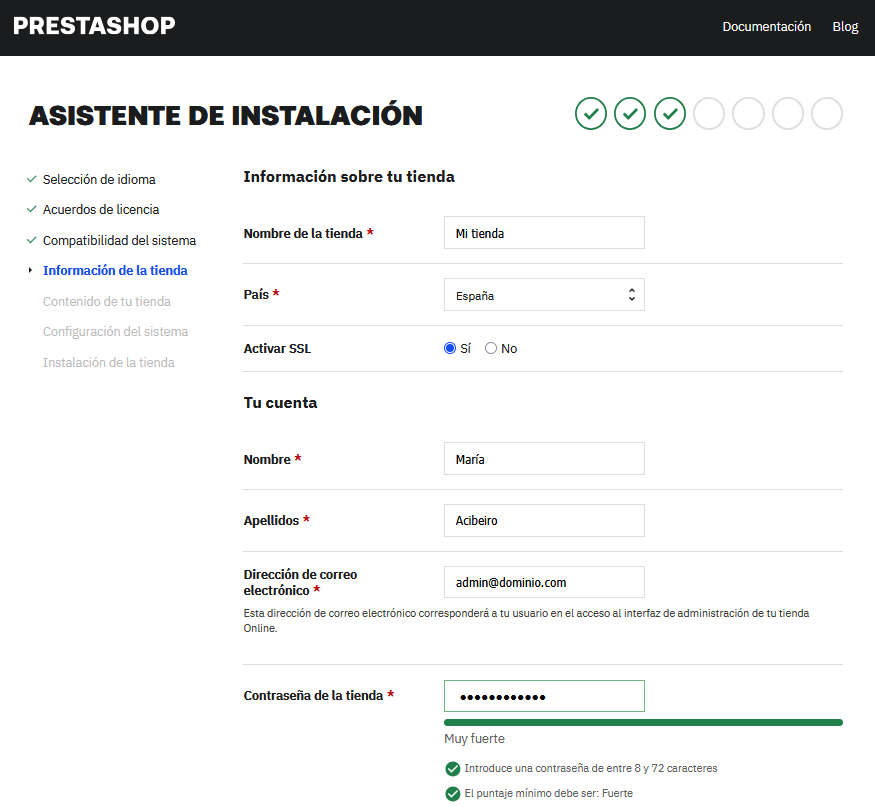The width and height of the screenshot is (875, 807).
Task: Focus the Apellidos field
Action: click(544, 521)
